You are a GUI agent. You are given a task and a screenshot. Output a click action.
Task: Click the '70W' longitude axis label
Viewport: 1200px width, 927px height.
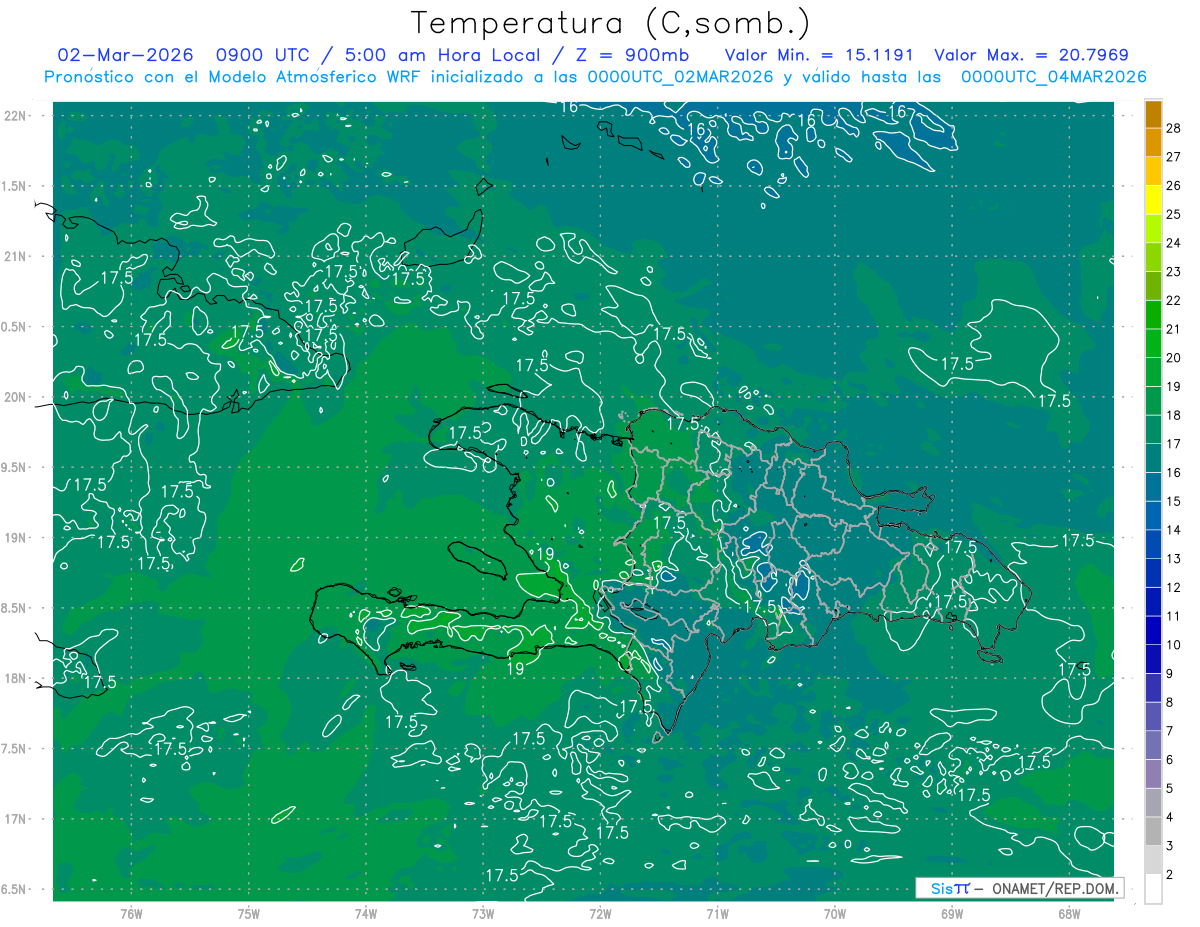pos(835,914)
